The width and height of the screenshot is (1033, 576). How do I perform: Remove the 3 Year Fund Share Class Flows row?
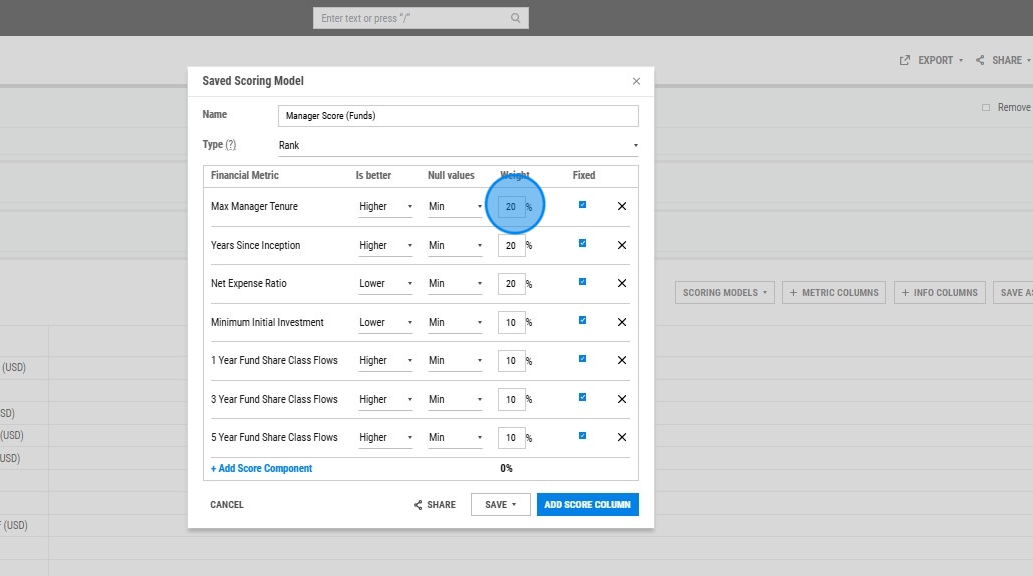pyautogui.click(x=621, y=399)
